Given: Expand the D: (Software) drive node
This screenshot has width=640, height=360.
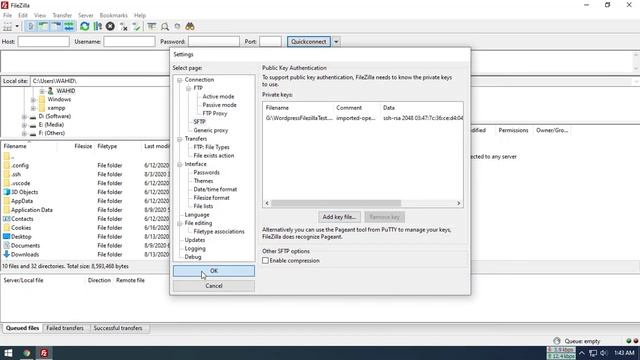Looking at the screenshot, I should tap(24, 117).
